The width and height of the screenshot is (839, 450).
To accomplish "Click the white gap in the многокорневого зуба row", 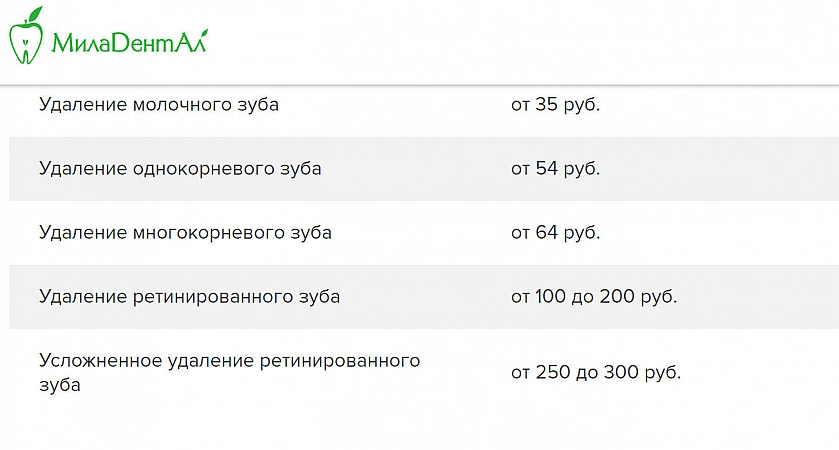I will tap(420, 232).
